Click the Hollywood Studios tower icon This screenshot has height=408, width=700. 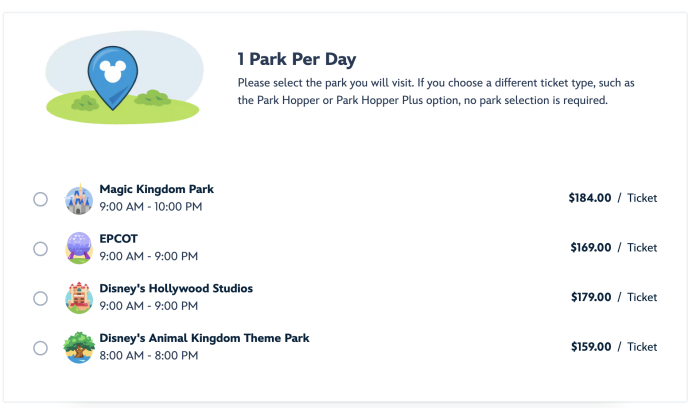click(x=79, y=298)
